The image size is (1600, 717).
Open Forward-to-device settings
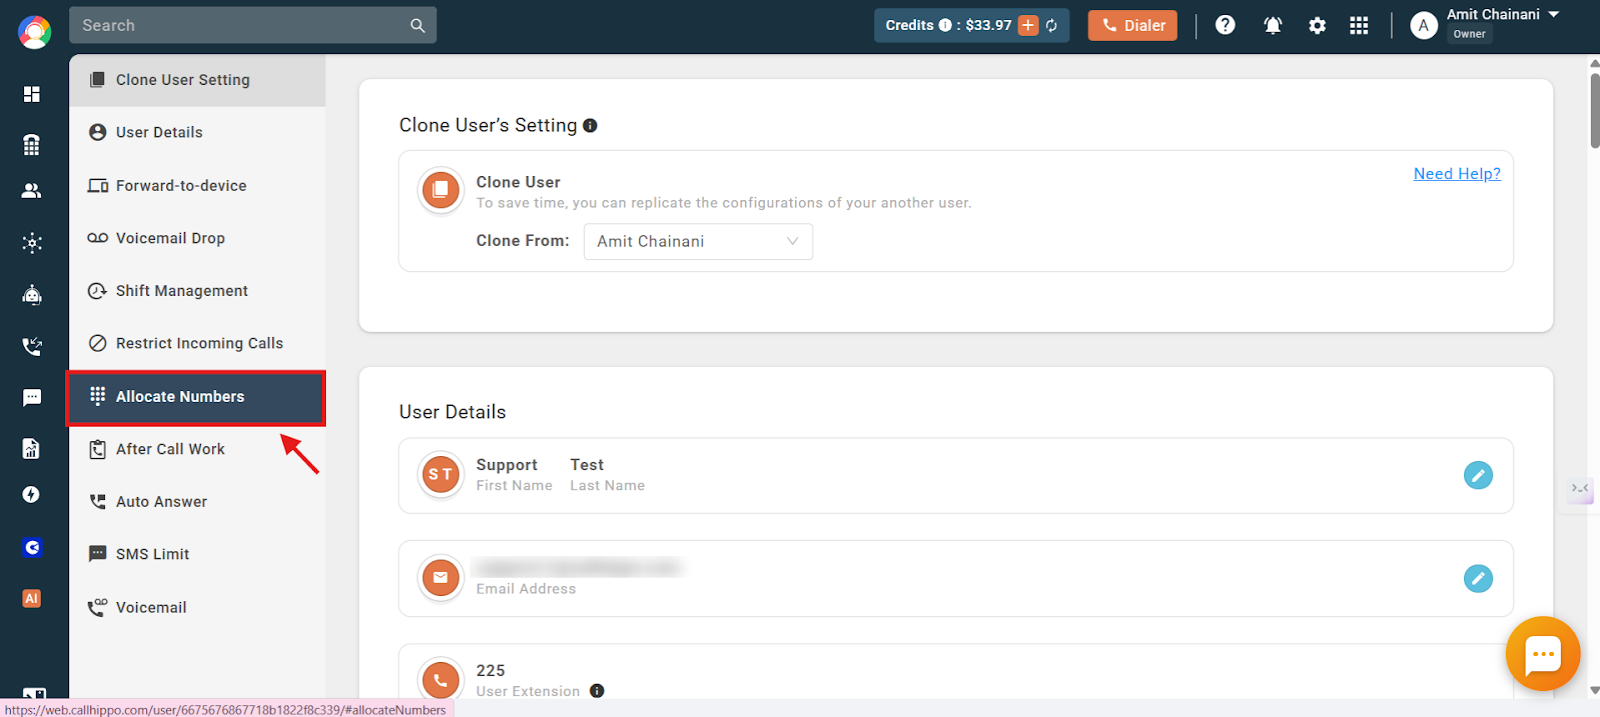[197, 186]
